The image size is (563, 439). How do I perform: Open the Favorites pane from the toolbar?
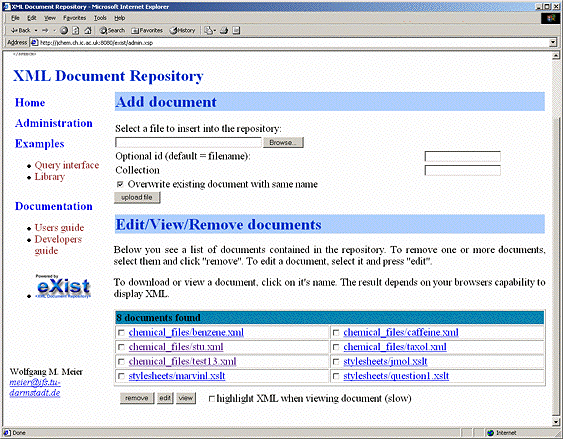(x=147, y=31)
